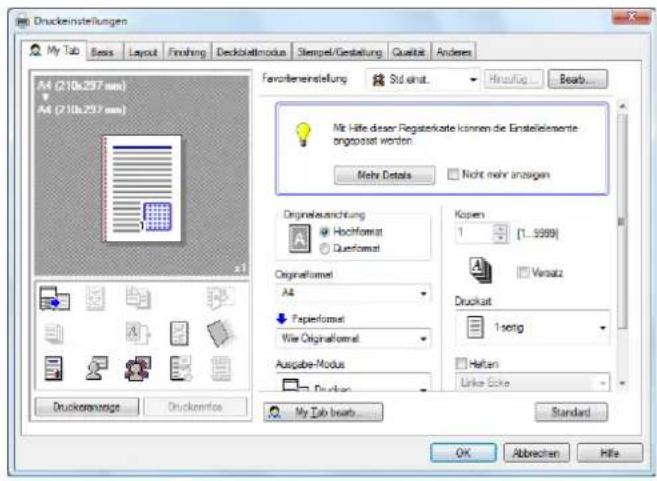Click the Kopien number field
The height and width of the screenshot is (481, 657).
[x=473, y=233]
